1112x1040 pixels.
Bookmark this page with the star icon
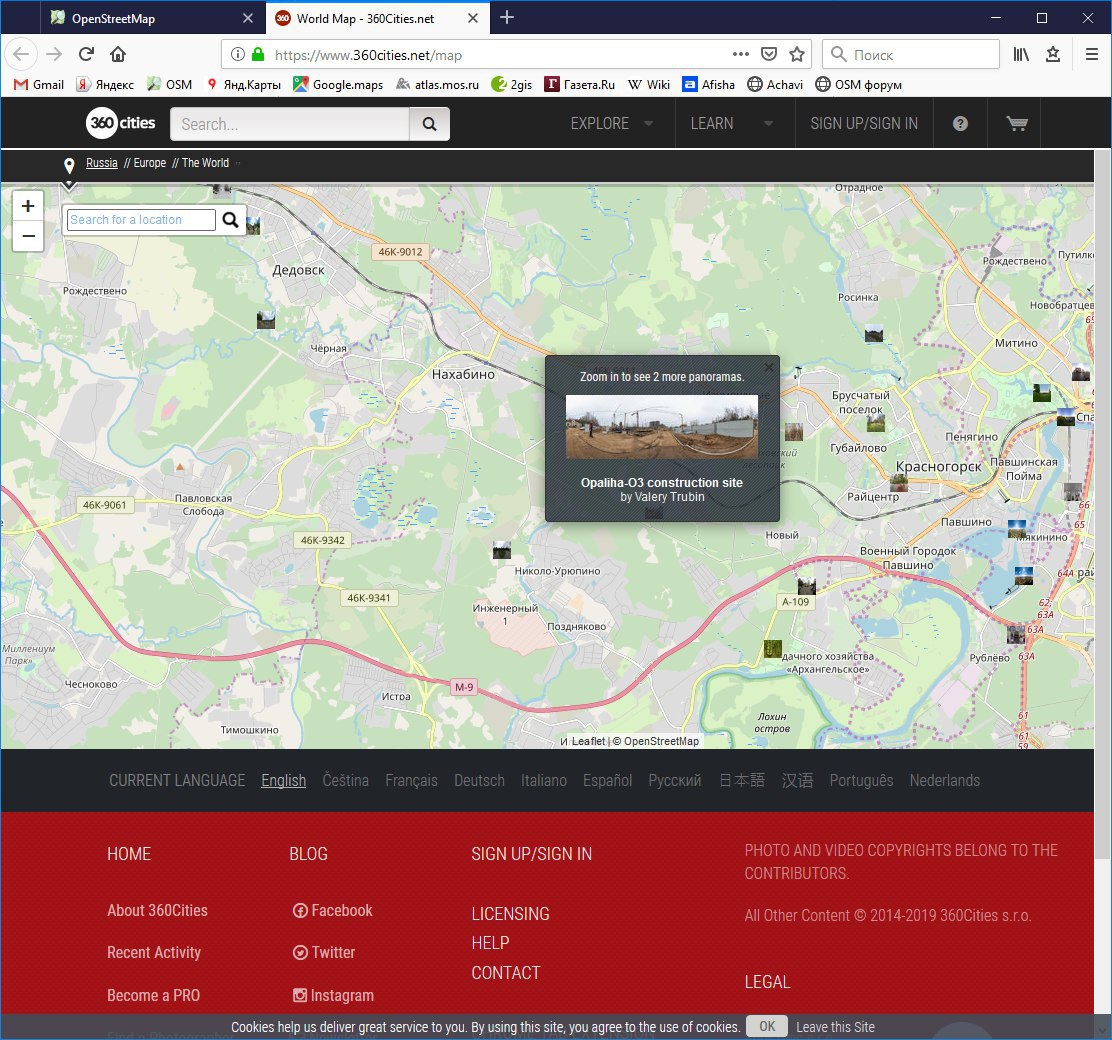point(797,54)
